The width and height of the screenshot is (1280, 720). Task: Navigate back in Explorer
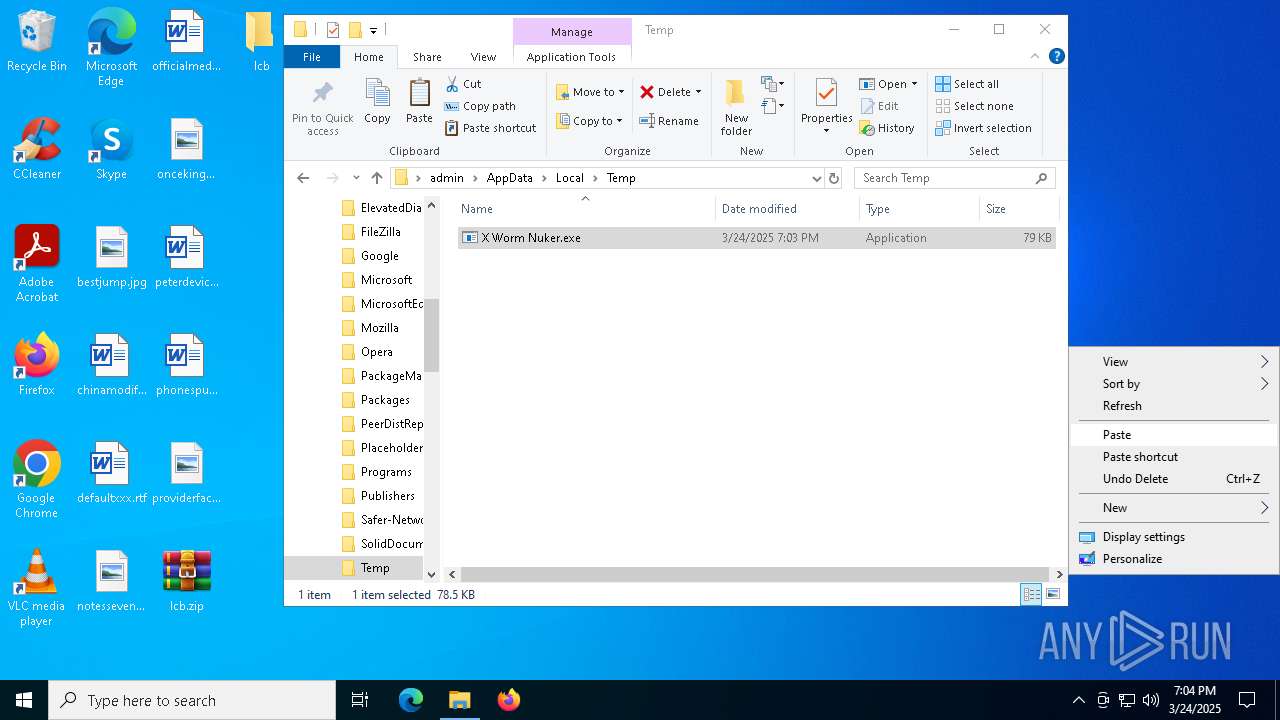click(304, 178)
